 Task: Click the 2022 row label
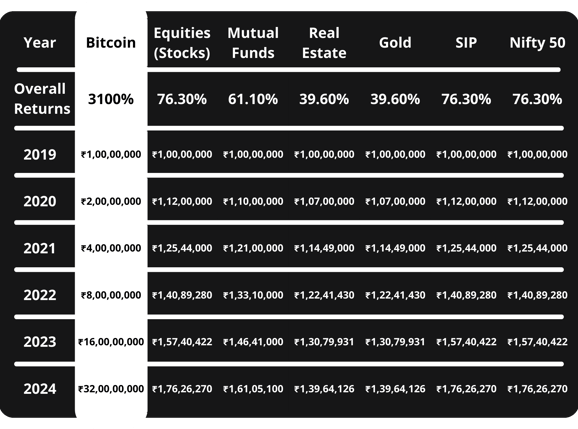(x=40, y=295)
